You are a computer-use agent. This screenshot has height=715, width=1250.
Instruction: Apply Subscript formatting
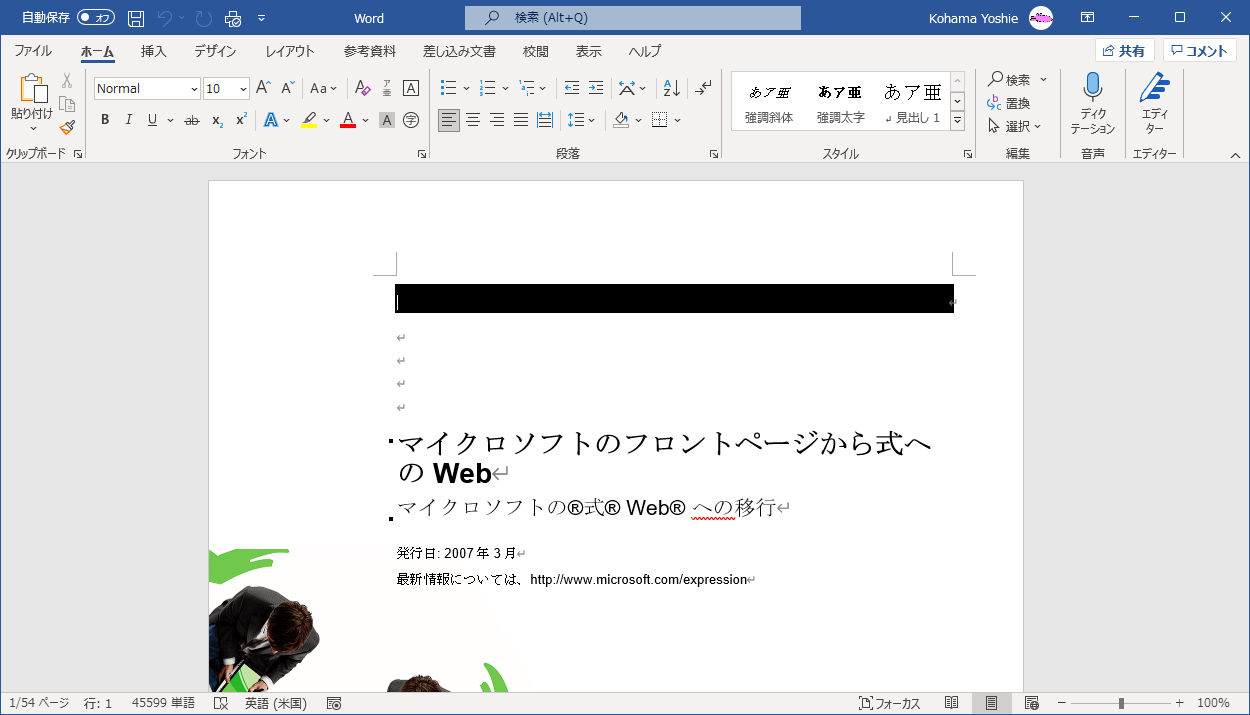217,120
